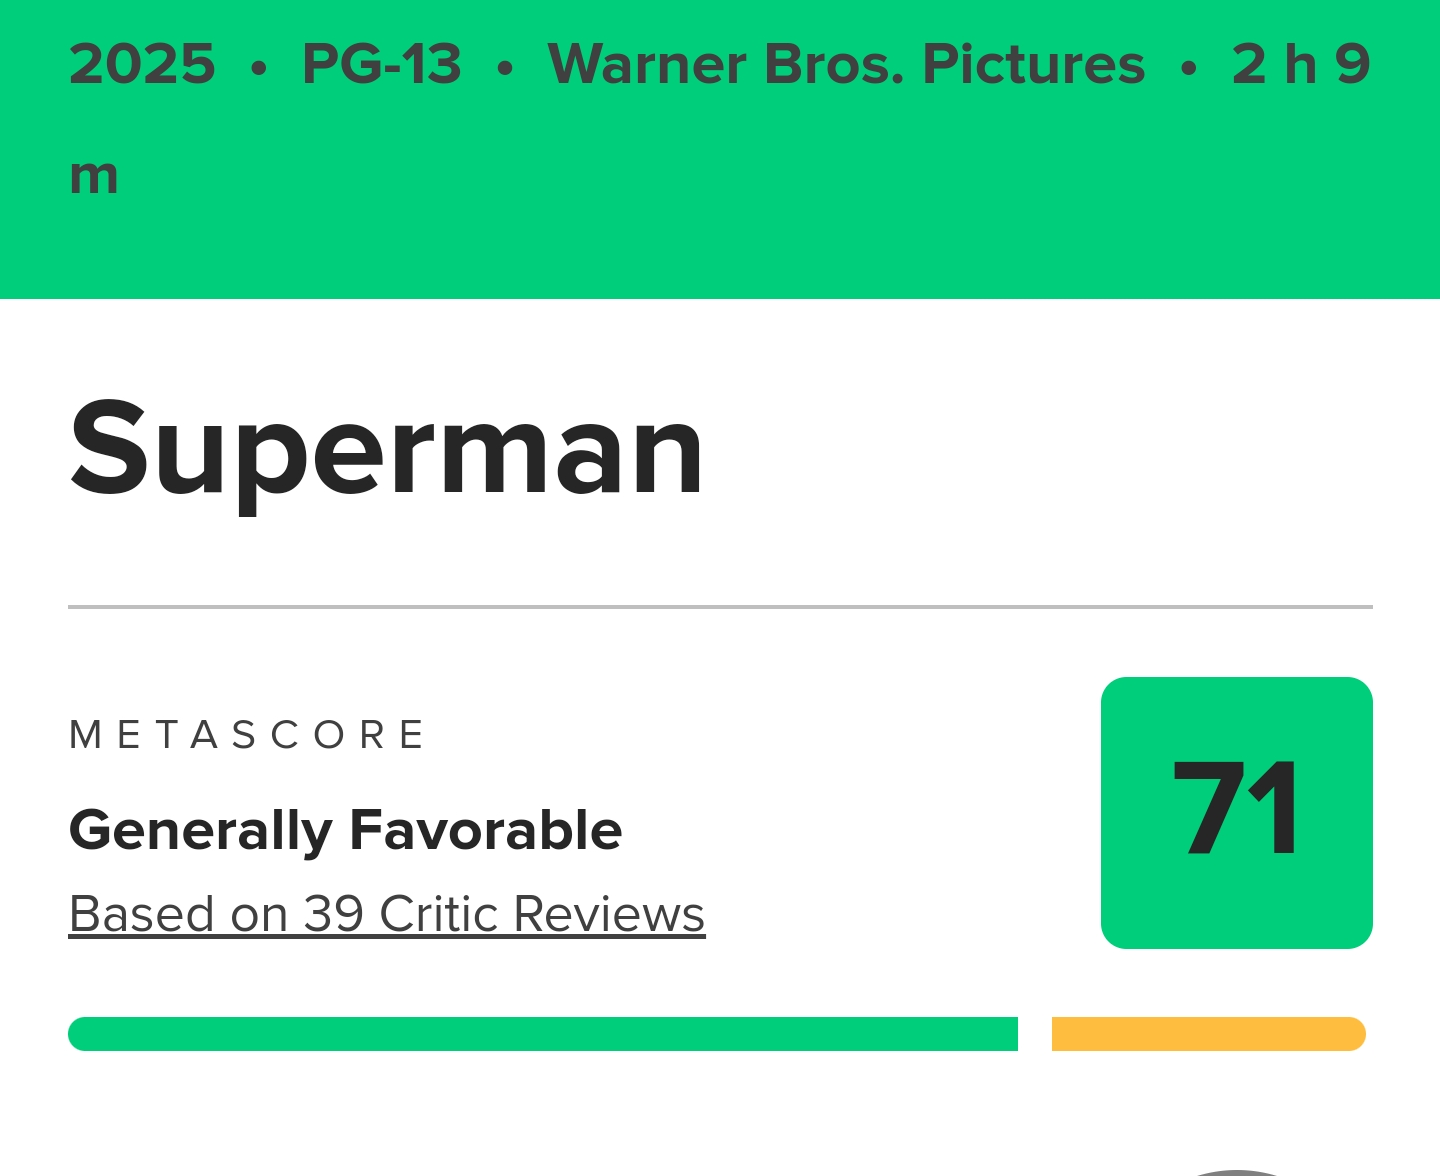1440x1176 pixels.
Task: Click the wrapped 'm' runtime text
Action: point(94,175)
